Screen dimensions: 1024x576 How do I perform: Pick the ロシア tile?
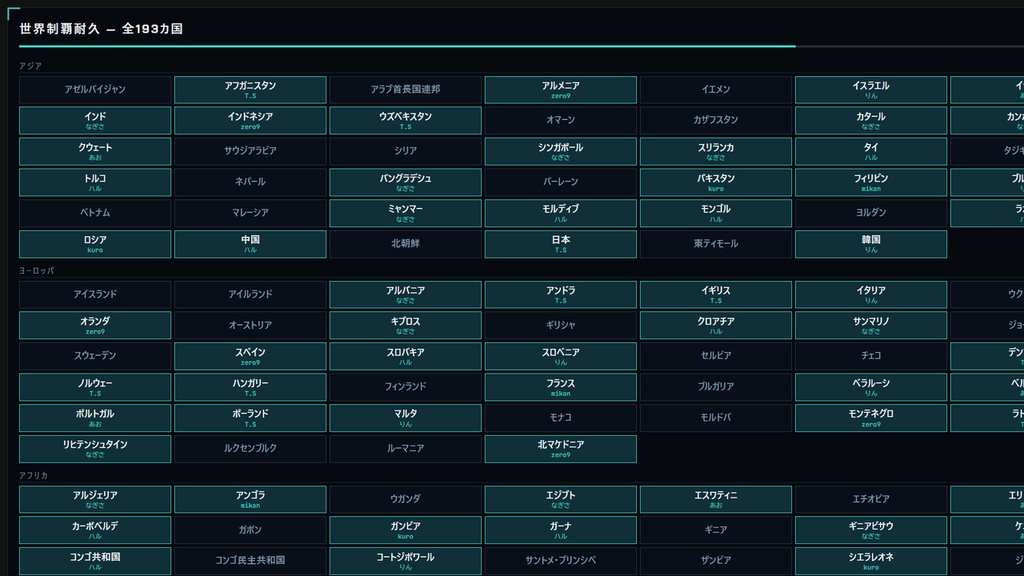click(x=95, y=244)
